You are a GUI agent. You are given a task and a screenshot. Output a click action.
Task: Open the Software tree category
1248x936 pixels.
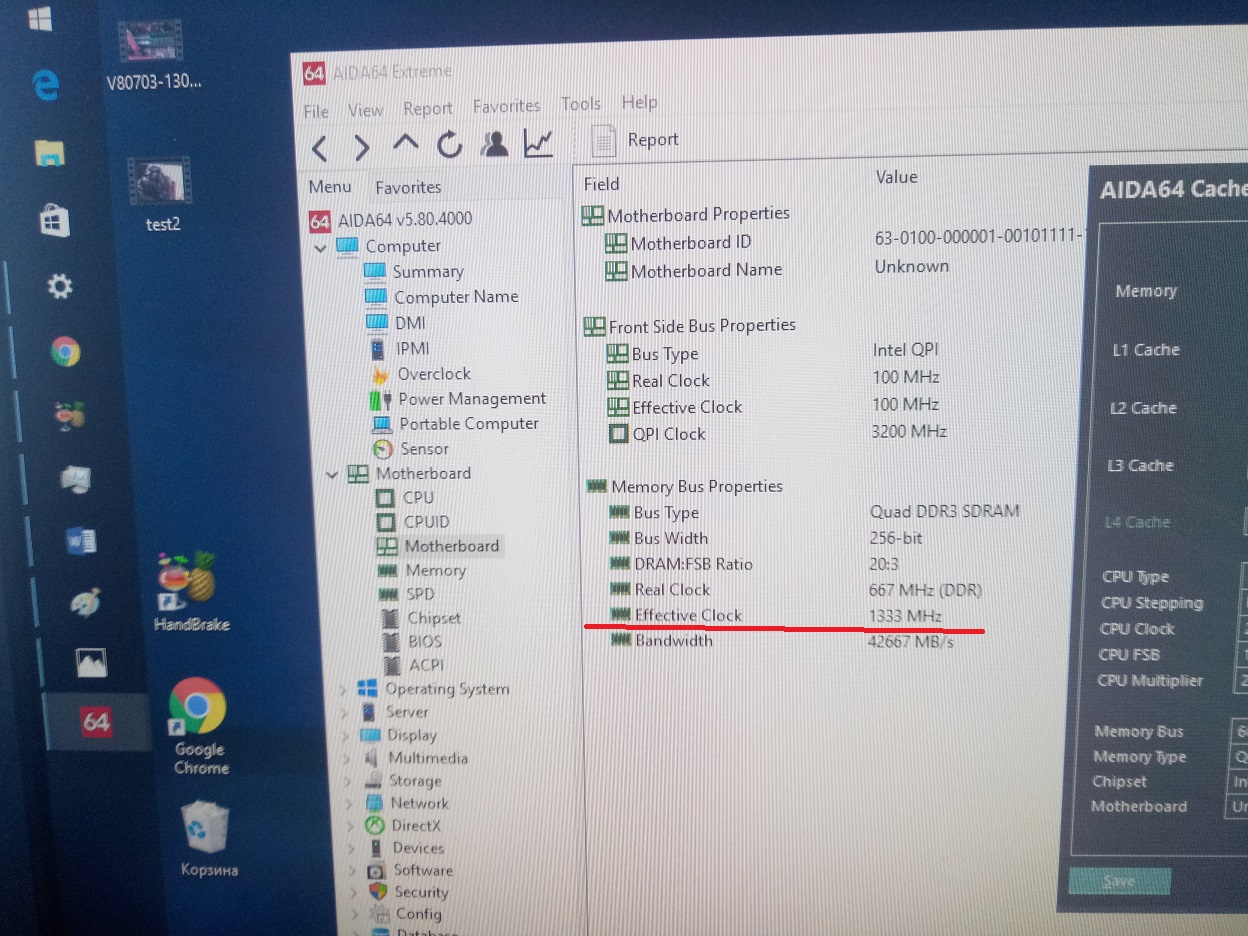pyautogui.click(x=411, y=870)
